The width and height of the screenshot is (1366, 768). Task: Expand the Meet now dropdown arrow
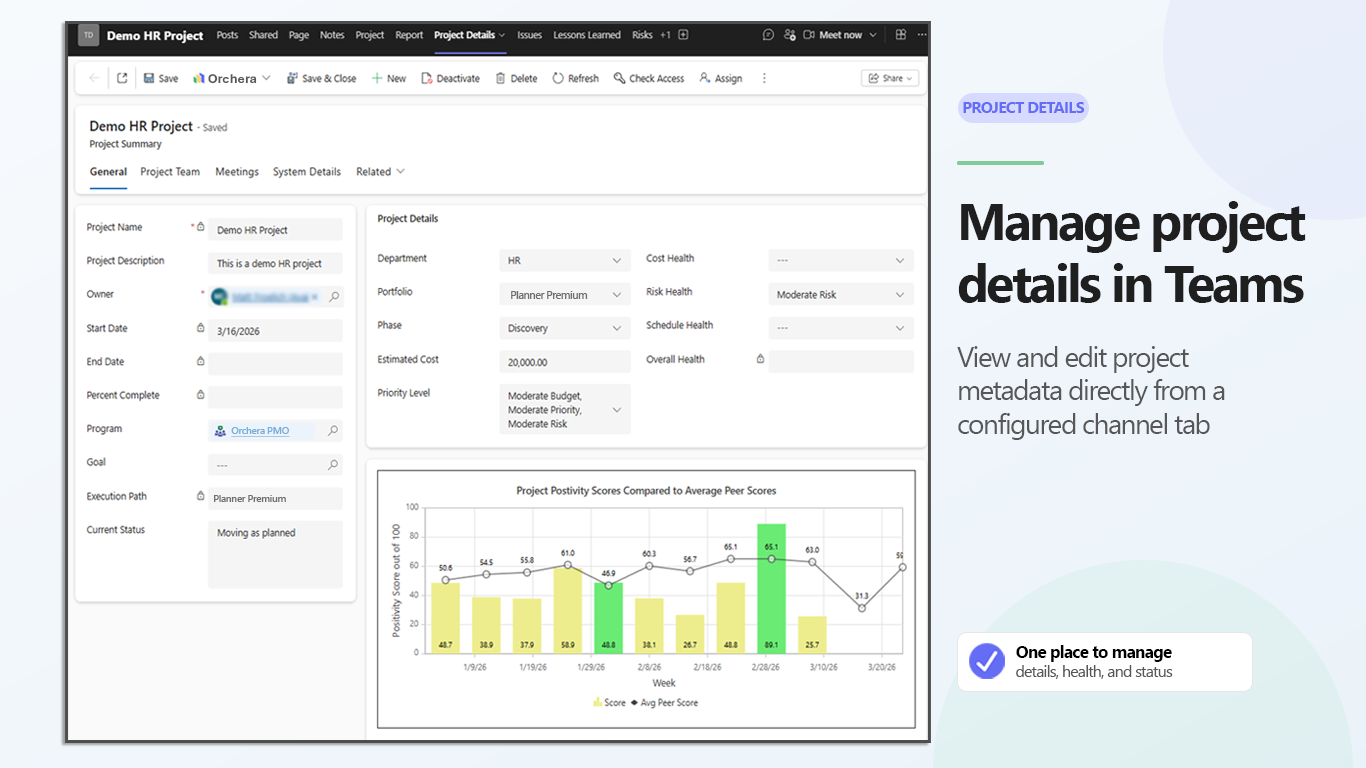[873, 35]
